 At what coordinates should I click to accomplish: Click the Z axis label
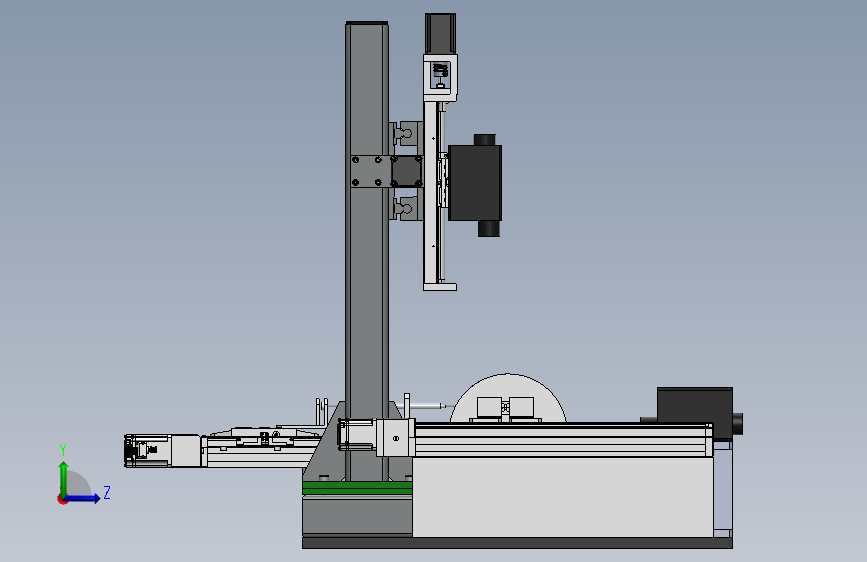click(x=107, y=492)
